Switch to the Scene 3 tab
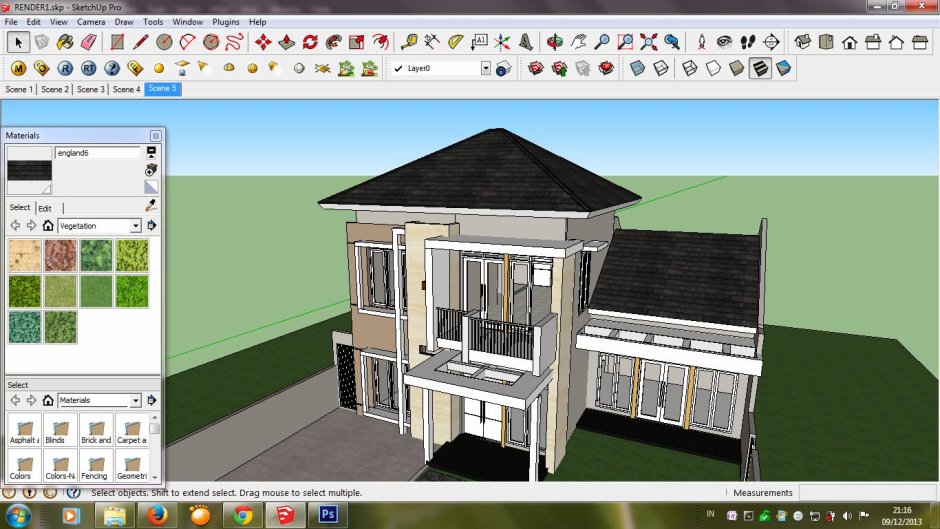 (x=91, y=89)
